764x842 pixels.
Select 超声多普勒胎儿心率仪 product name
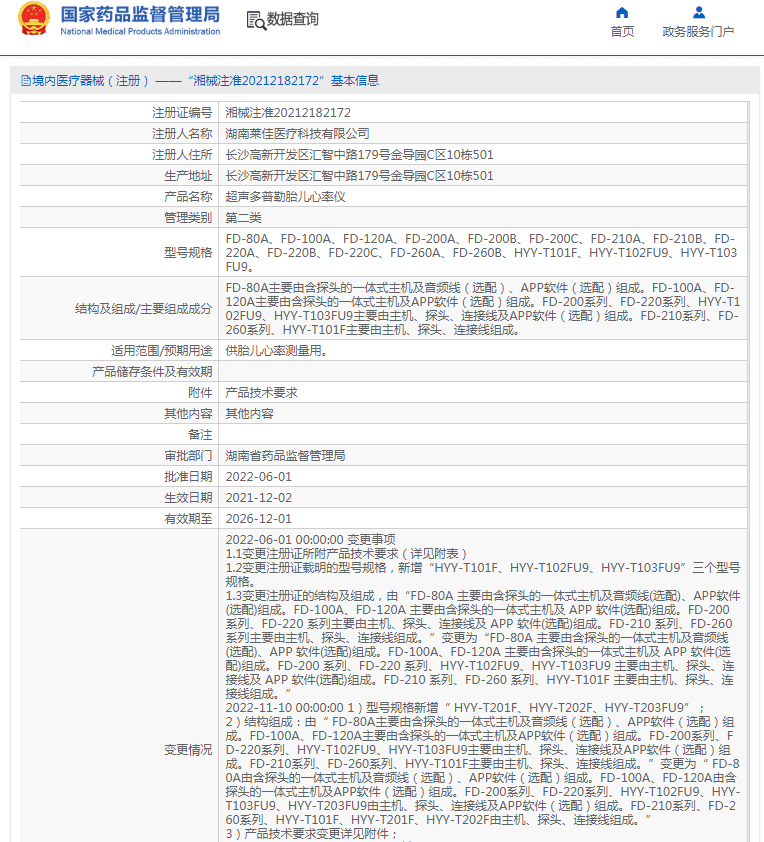[x=285, y=197]
